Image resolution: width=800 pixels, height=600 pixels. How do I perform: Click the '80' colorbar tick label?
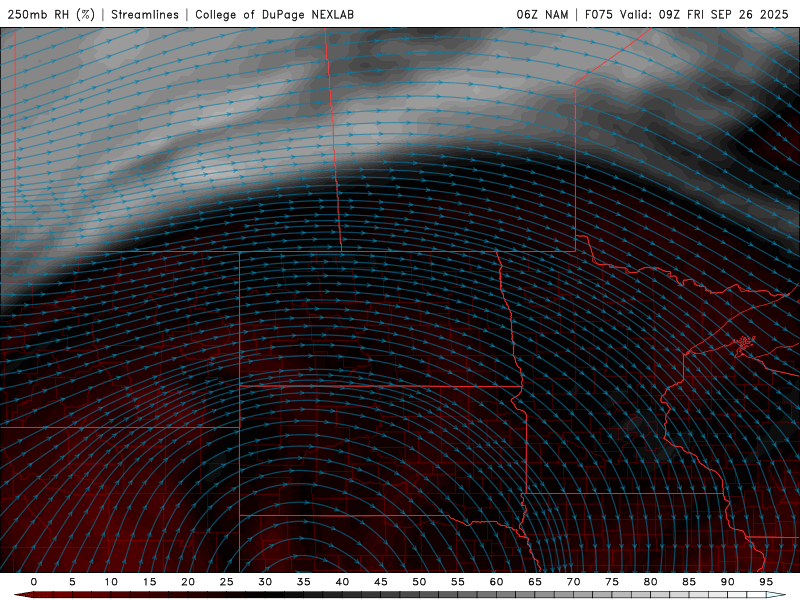(650, 582)
